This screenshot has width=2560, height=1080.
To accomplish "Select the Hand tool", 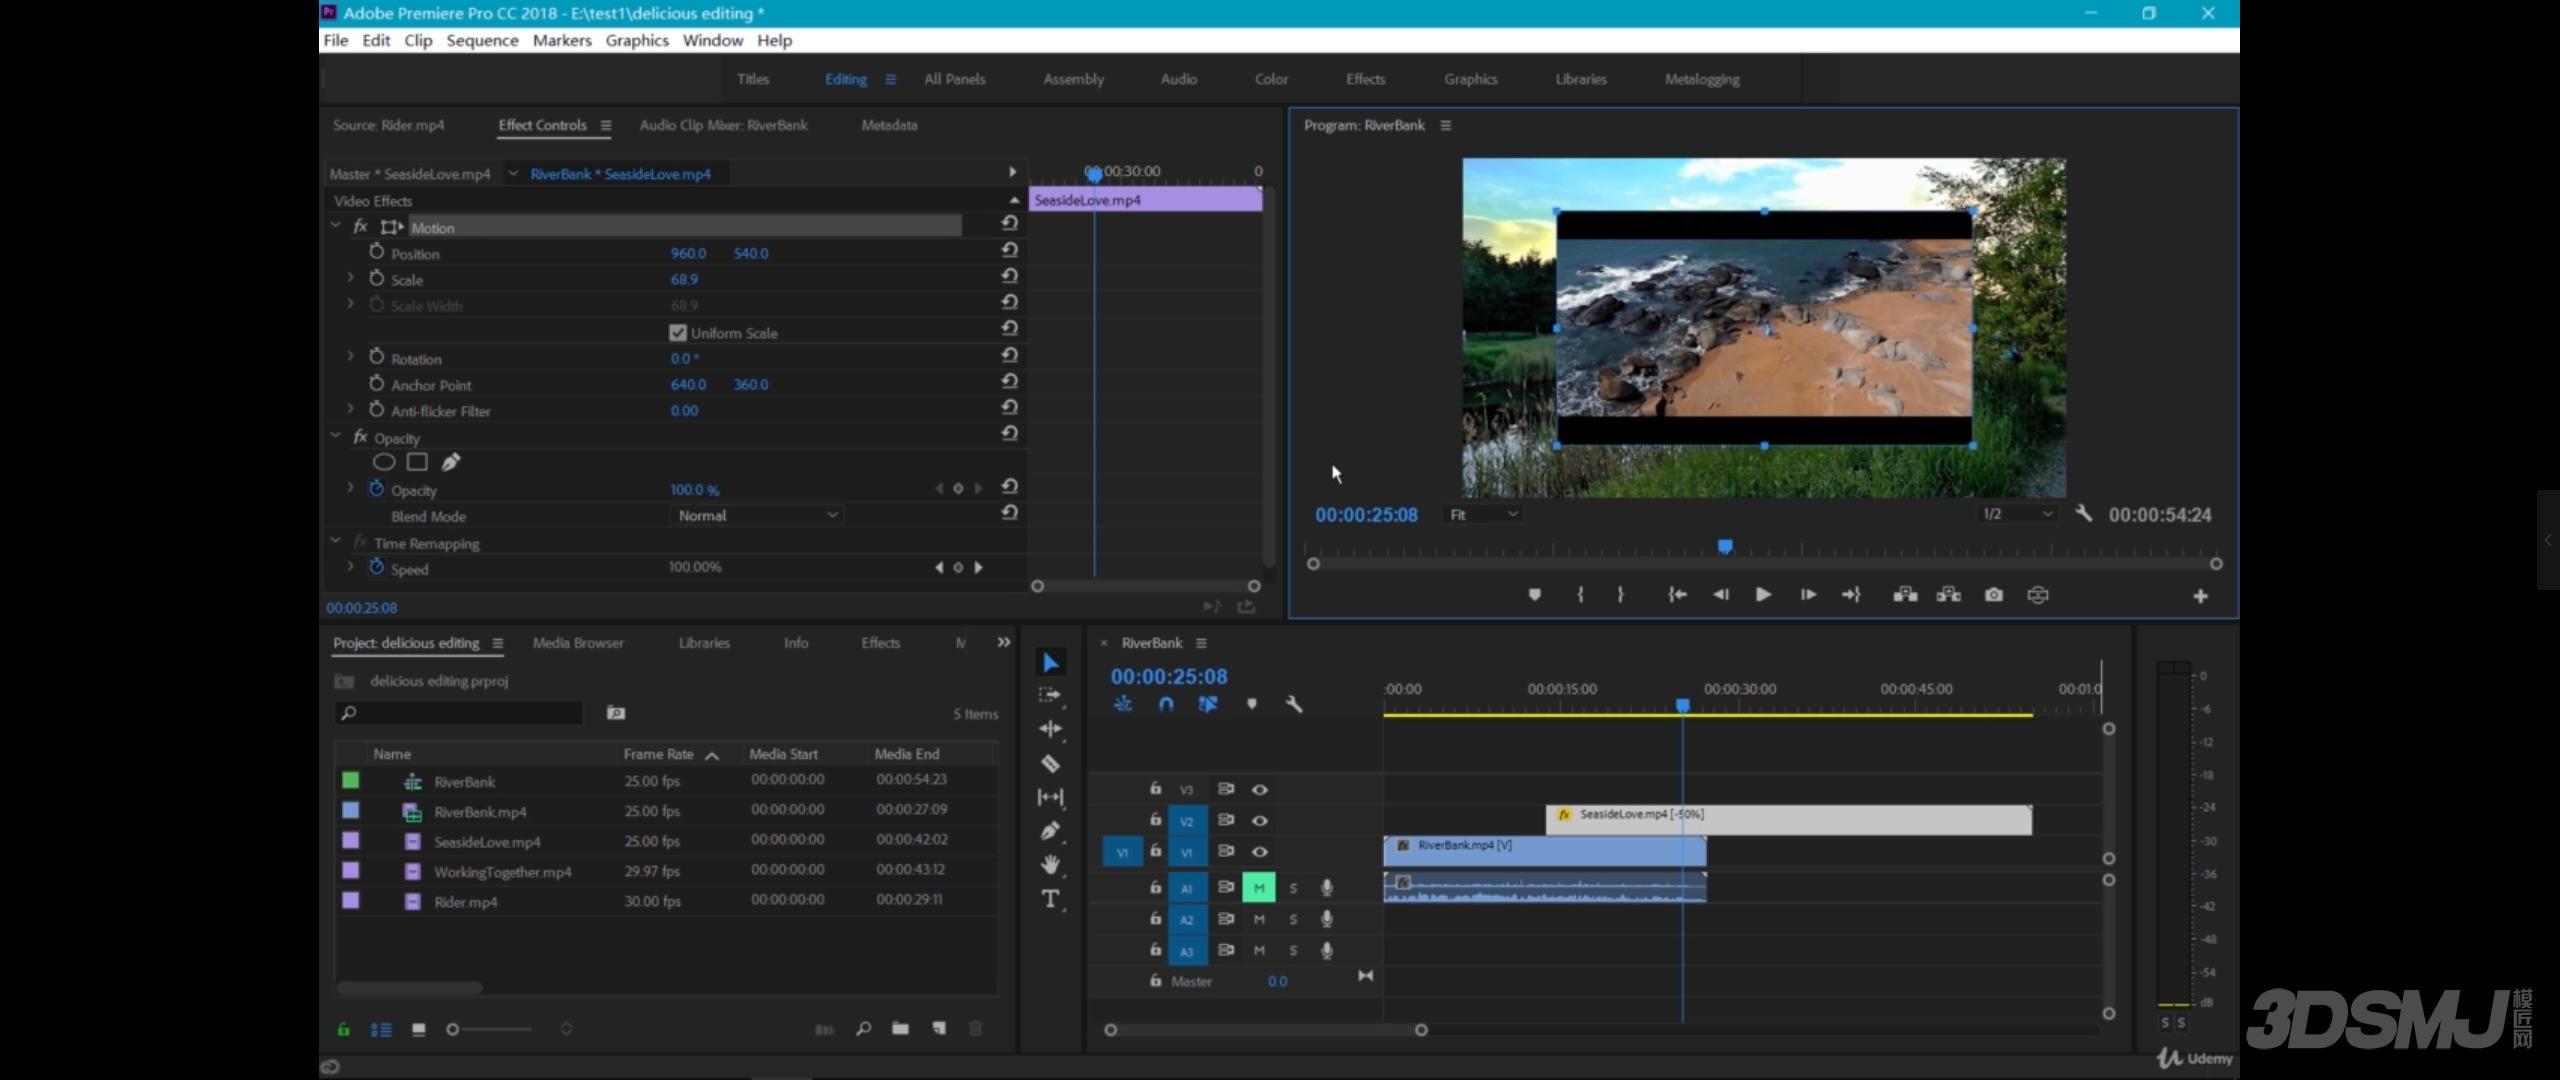I will 1050,864.
